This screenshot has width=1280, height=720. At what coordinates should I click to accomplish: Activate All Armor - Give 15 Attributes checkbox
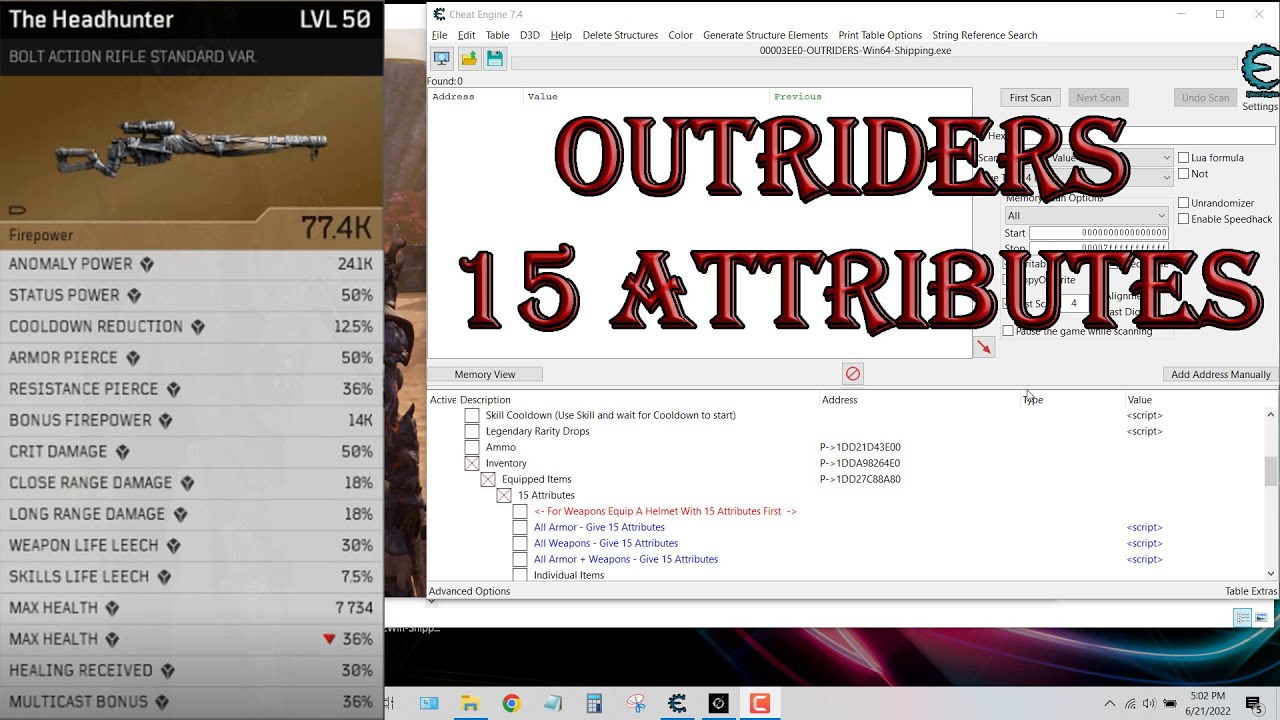point(520,527)
